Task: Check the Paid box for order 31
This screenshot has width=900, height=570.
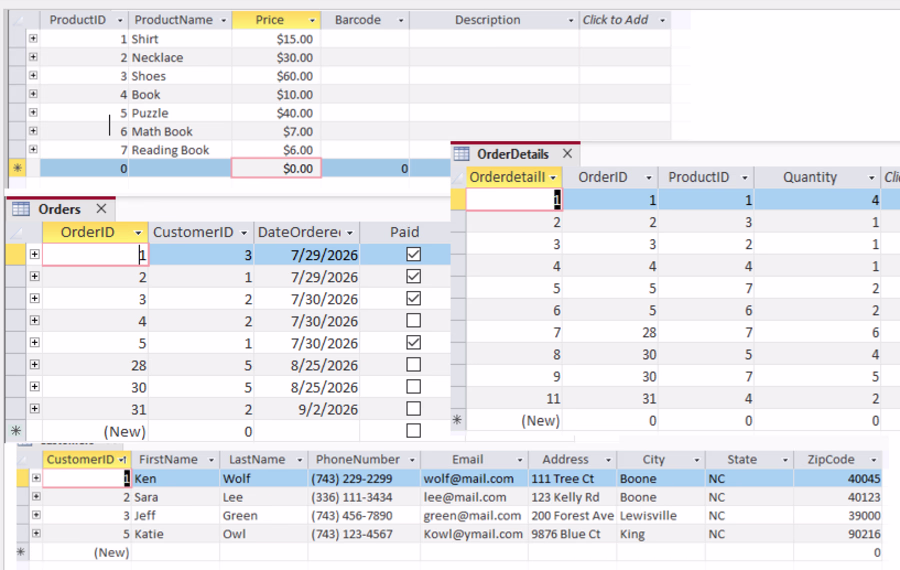Action: [413, 409]
